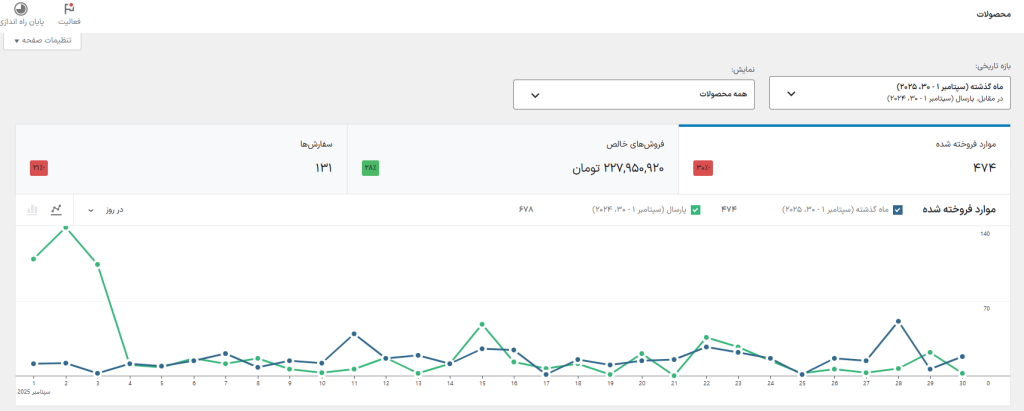The image size is (1024, 411).
Task: Click the blue data point on day 28
Action: [899, 321]
